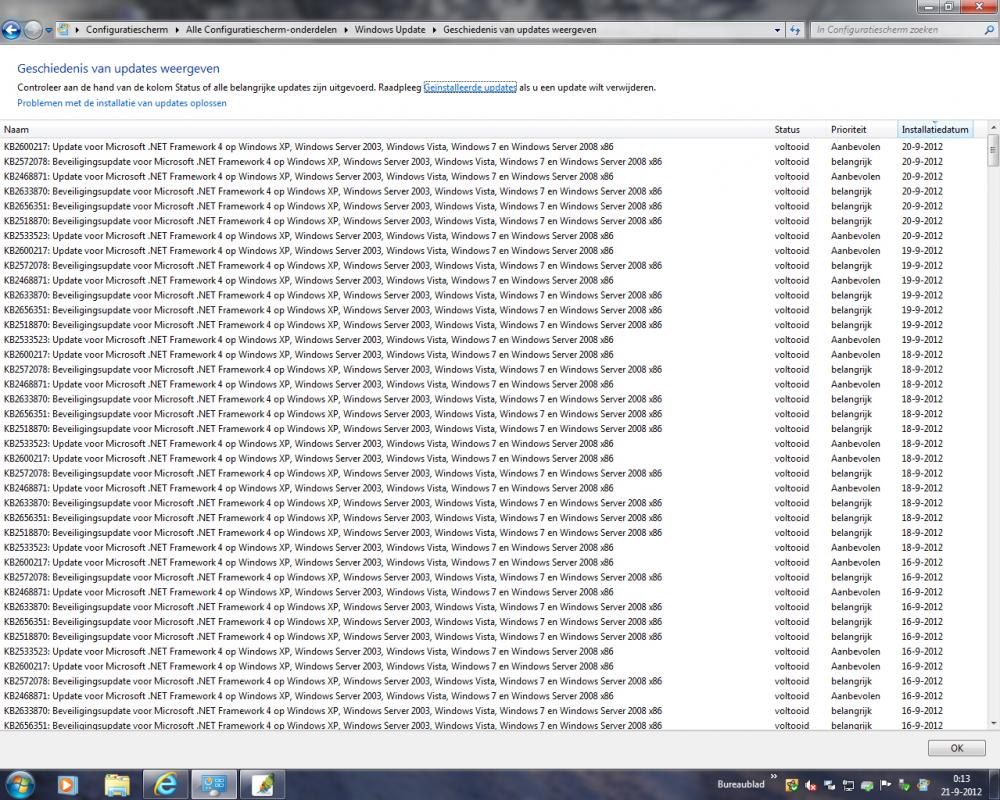Open 'Problemen met de installatie van updates oplossen'
Viewport: 1000px width, 800px height.
tap(122, 103)
